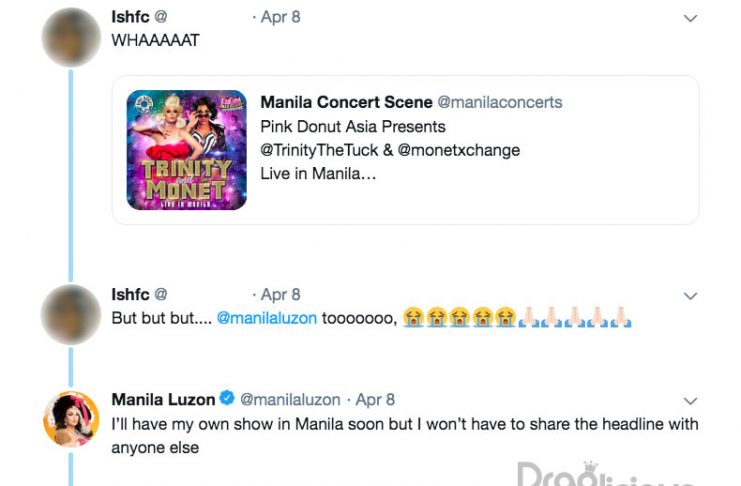Follow the blue @manilaluzon mention link
Image resolution: width=741 pixels, height=486 pixels.
267,318
